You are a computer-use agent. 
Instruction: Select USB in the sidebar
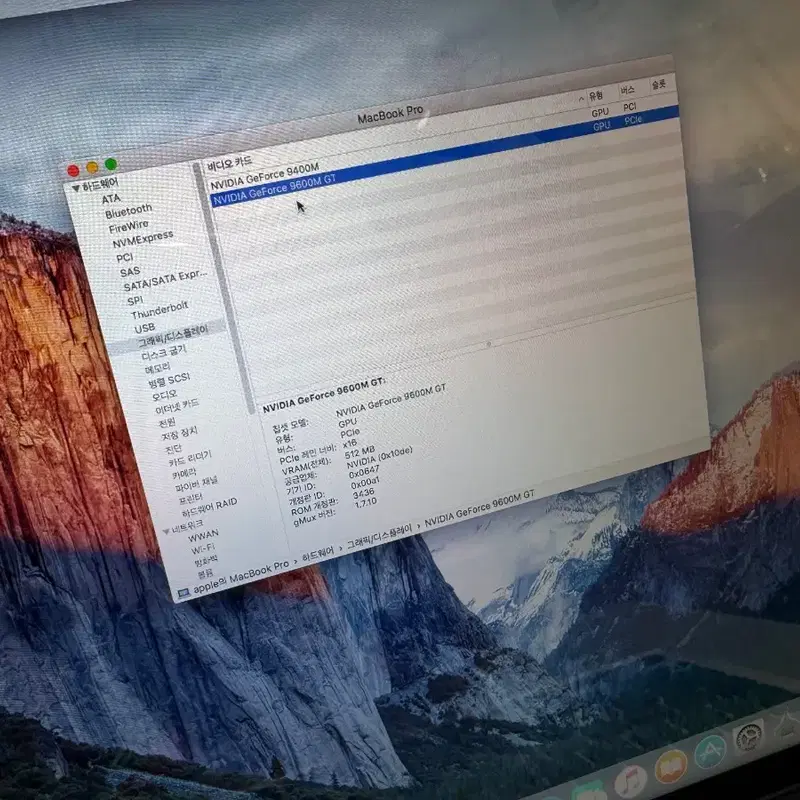point(145,328)
